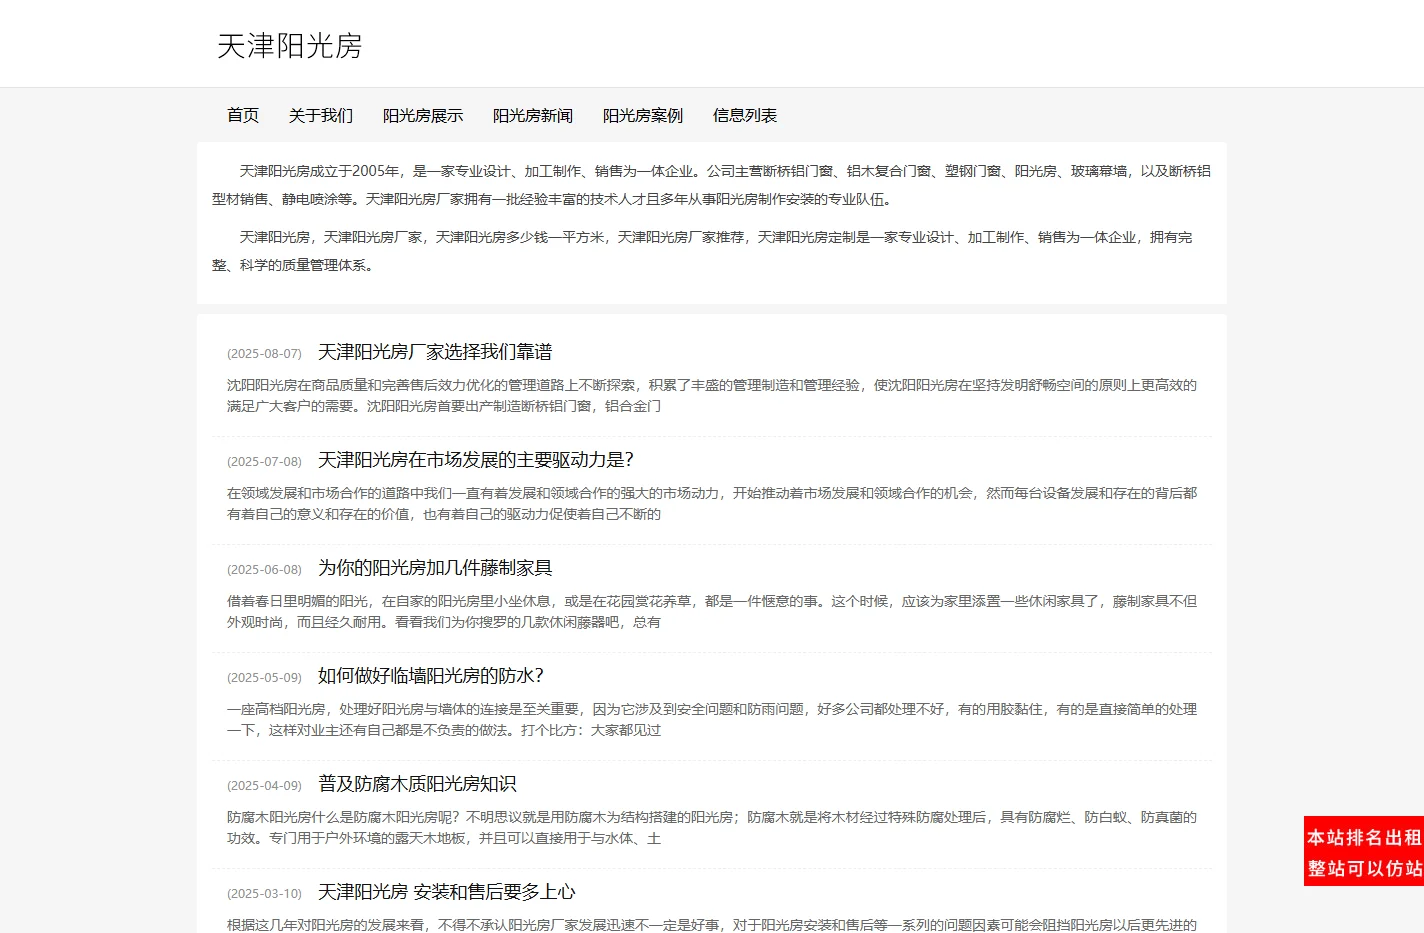The width and height of the screenshot is (1424, 933).
Task: Click summary starting 防腐木阳光房什么是防腐木
Action: pos(712,828)
